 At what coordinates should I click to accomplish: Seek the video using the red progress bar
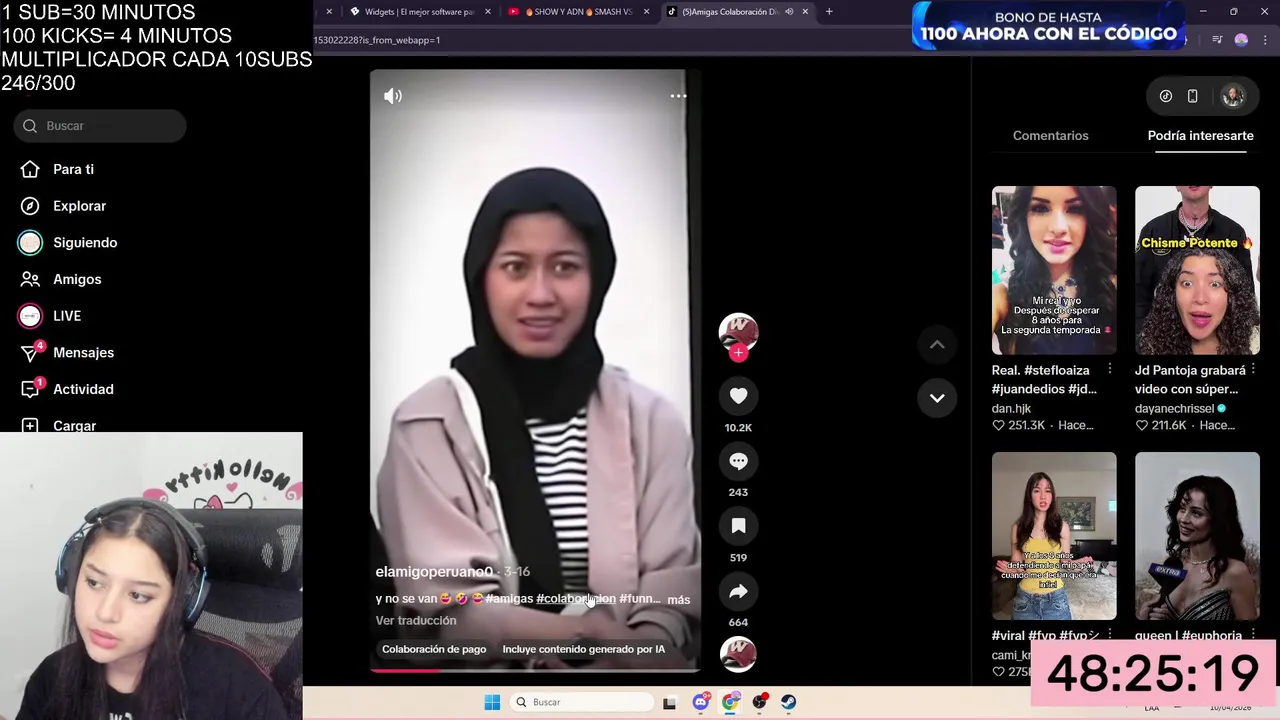tap(535, 670)
